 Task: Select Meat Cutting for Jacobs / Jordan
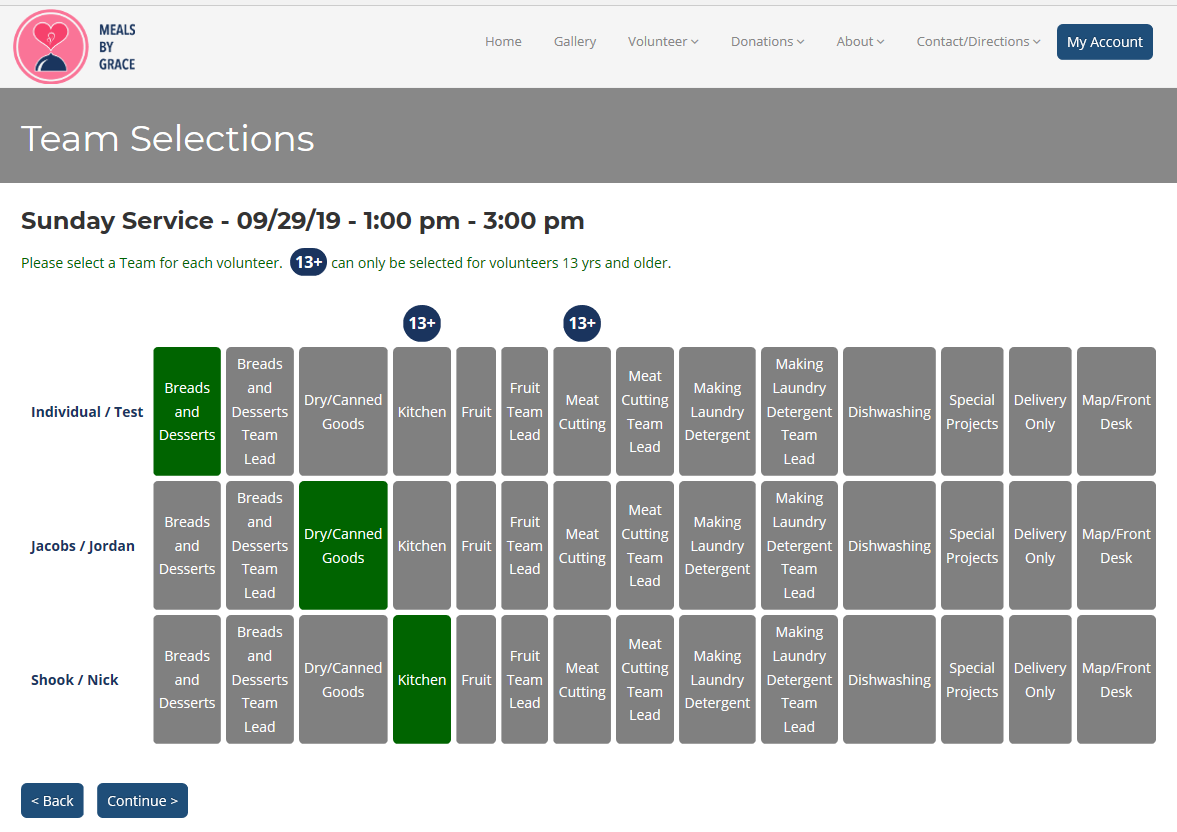(x=582, y=545)
